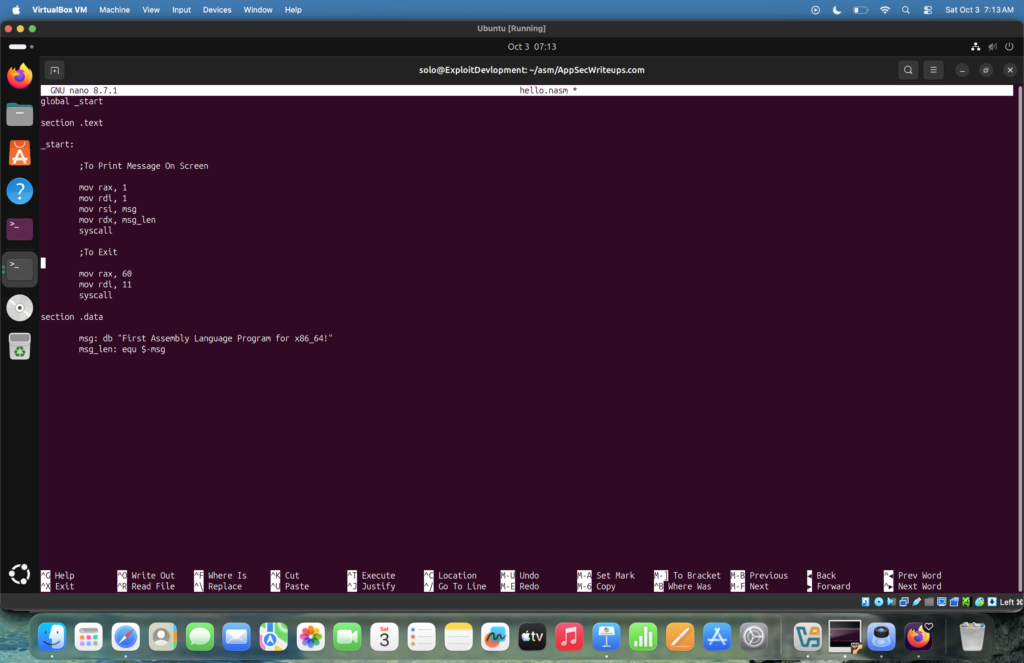This screenshot has height=663, width=1024.
Task: Click the nano 'Write Out' shortcut label
Action: point(153,575)
